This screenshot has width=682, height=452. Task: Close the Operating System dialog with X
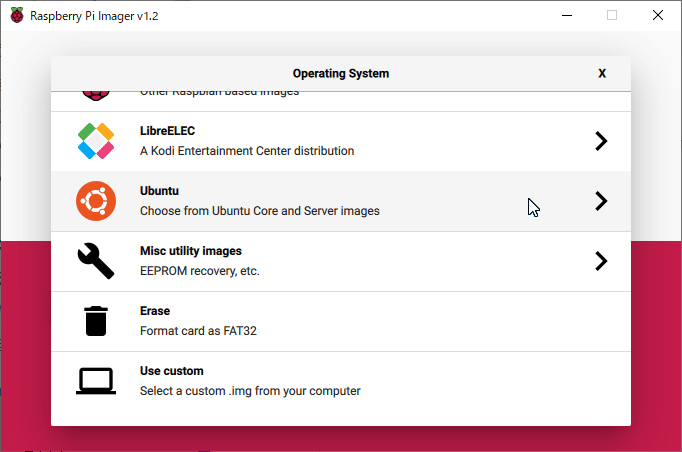point(602,73)
